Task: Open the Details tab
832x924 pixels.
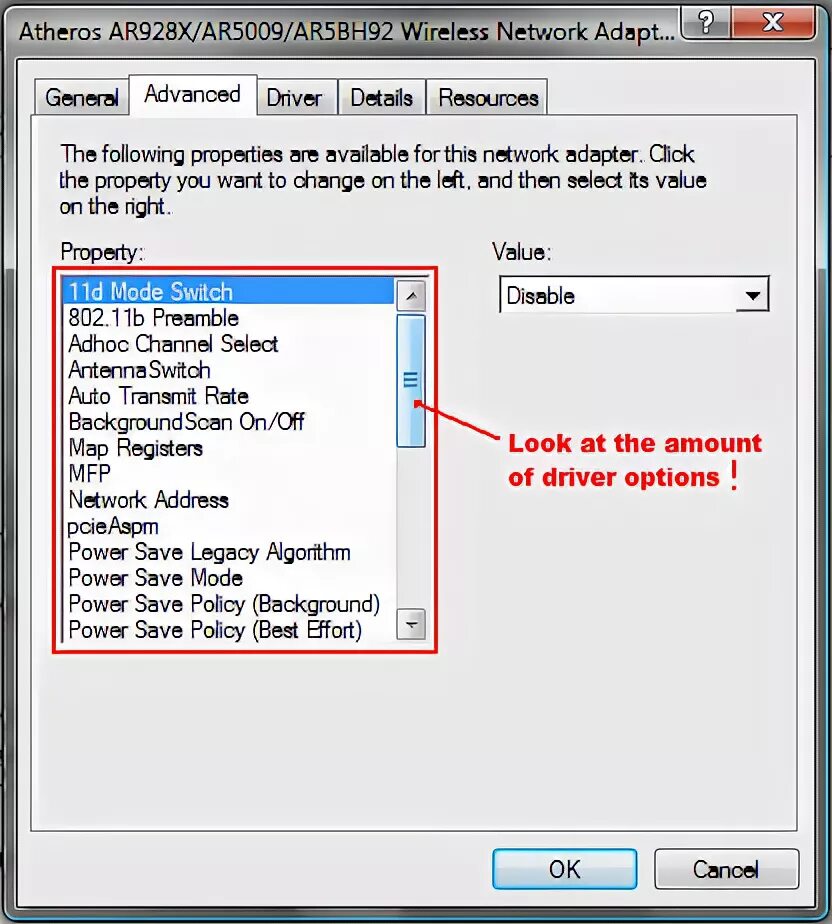Action: [x=381, y=98]
